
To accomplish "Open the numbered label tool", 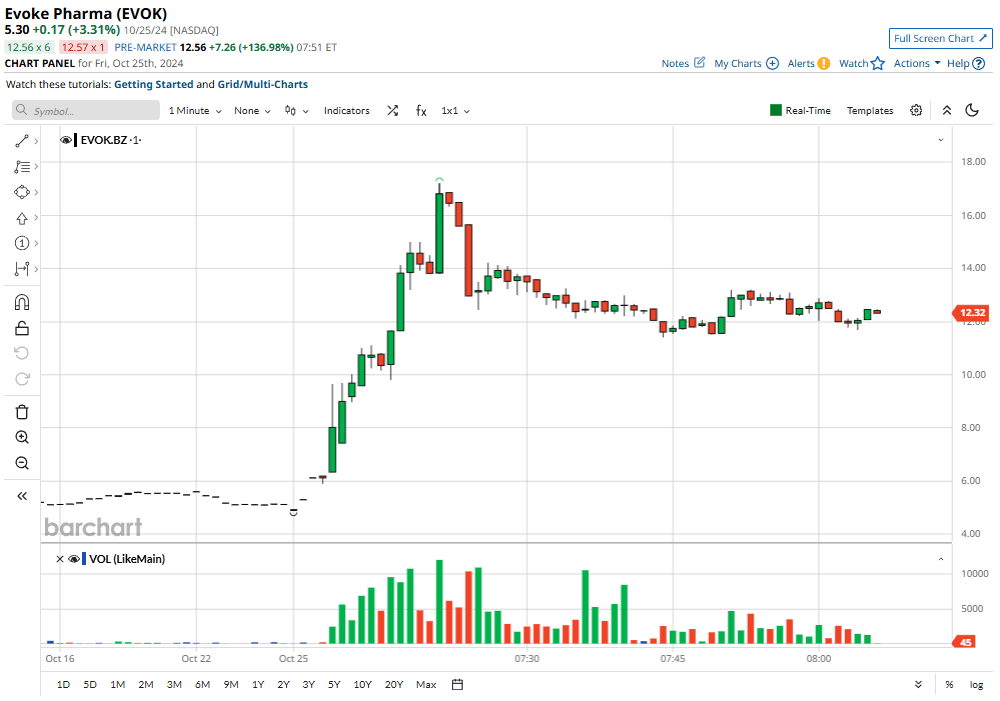I will point(22,243).
